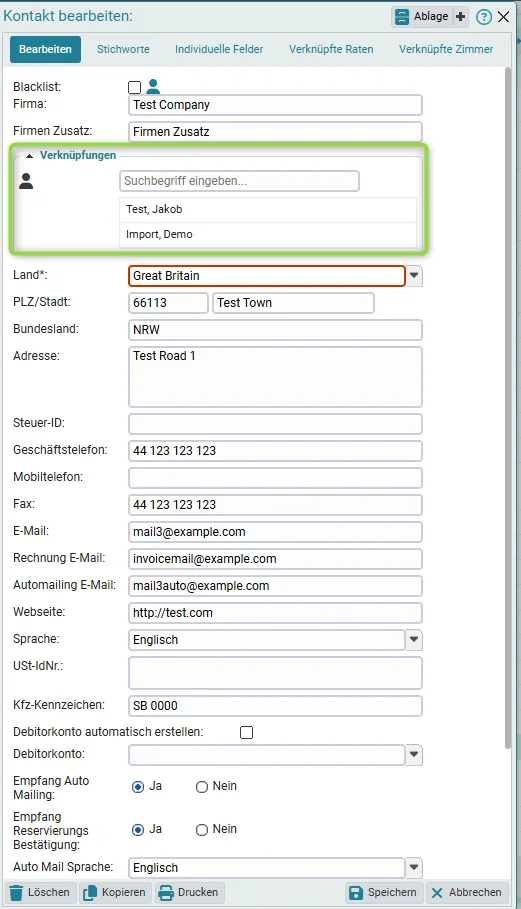Select Ja for Empfang Auto Mailing
521x909 pixels.
(138, 787)
